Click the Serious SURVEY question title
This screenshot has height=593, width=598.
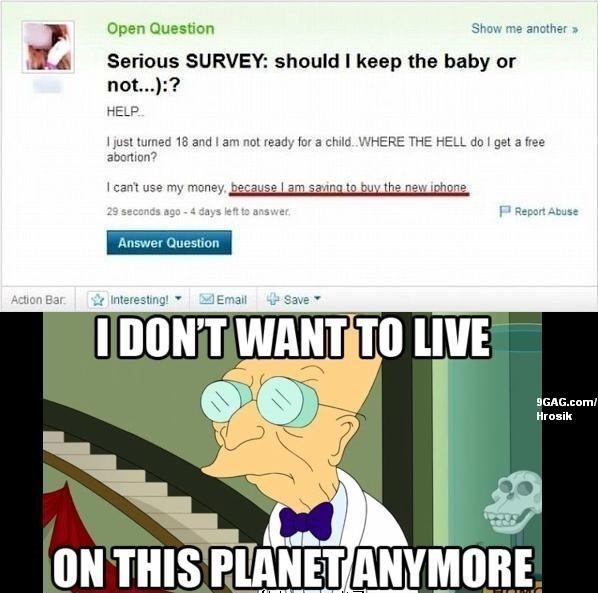click(x=311, y=73)
